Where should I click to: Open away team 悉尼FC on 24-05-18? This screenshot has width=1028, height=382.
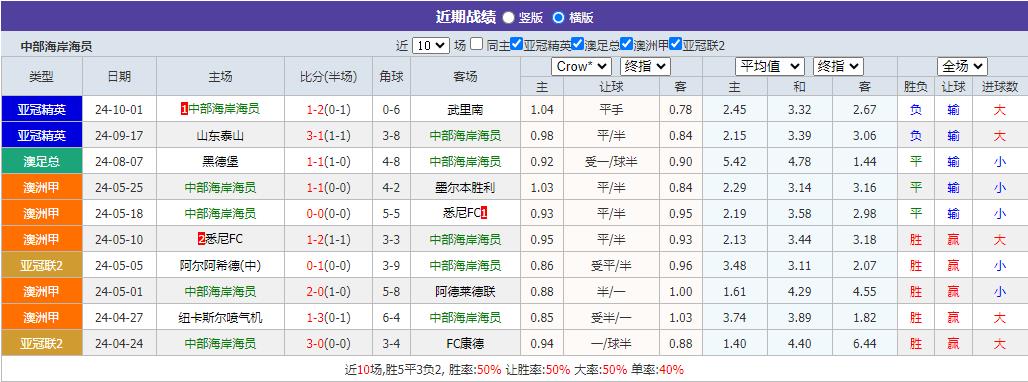tap(462, 213)
